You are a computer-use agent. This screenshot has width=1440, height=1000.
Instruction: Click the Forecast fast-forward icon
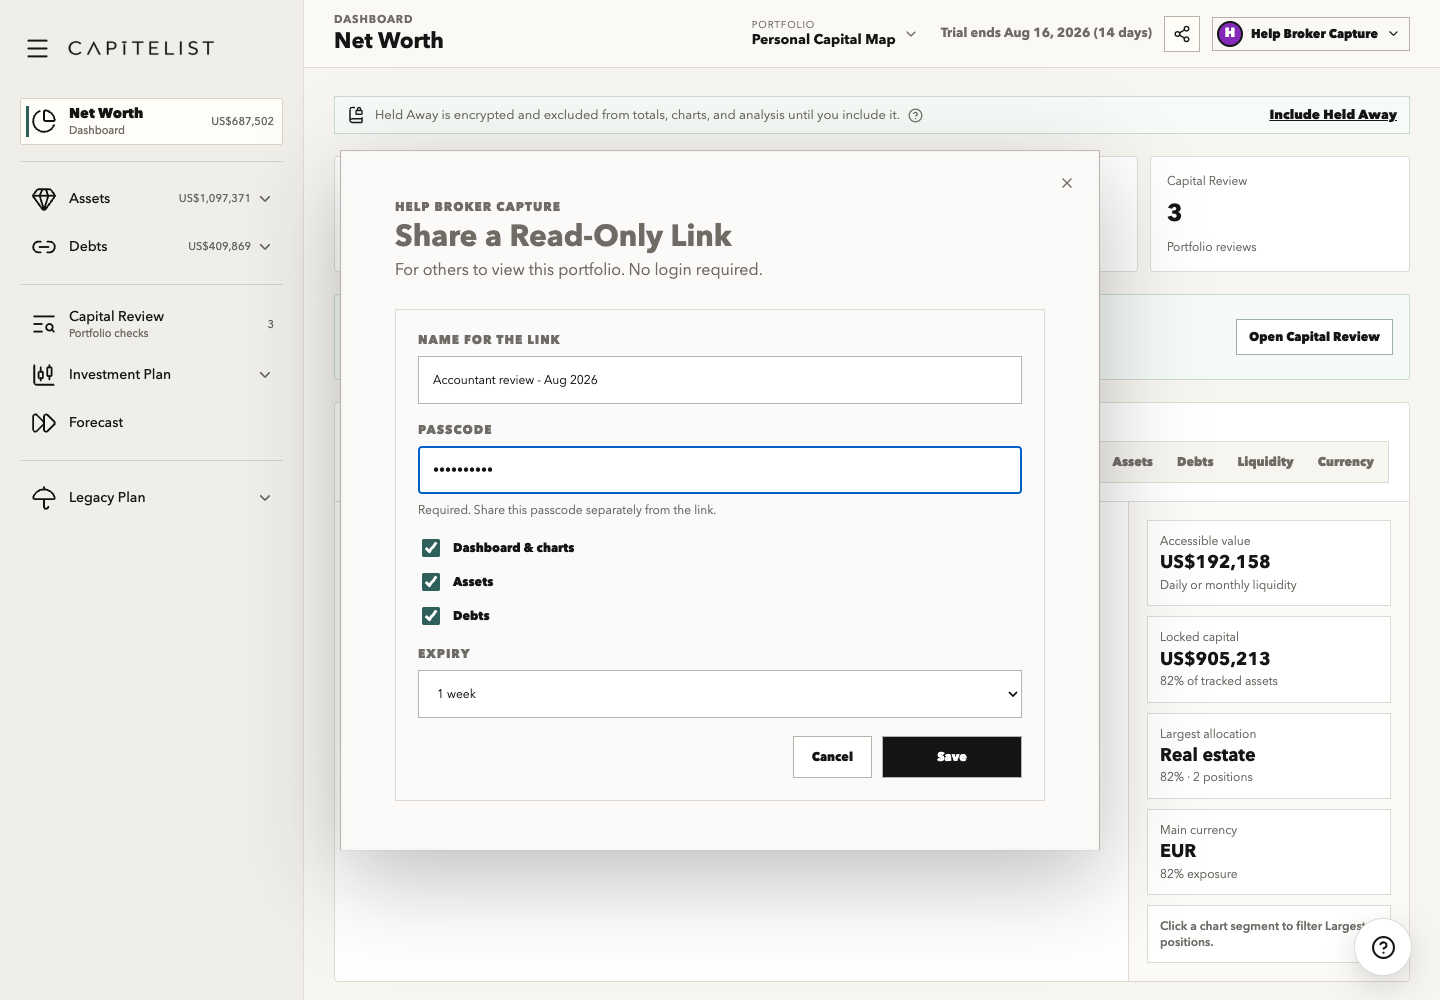[44, 423]
